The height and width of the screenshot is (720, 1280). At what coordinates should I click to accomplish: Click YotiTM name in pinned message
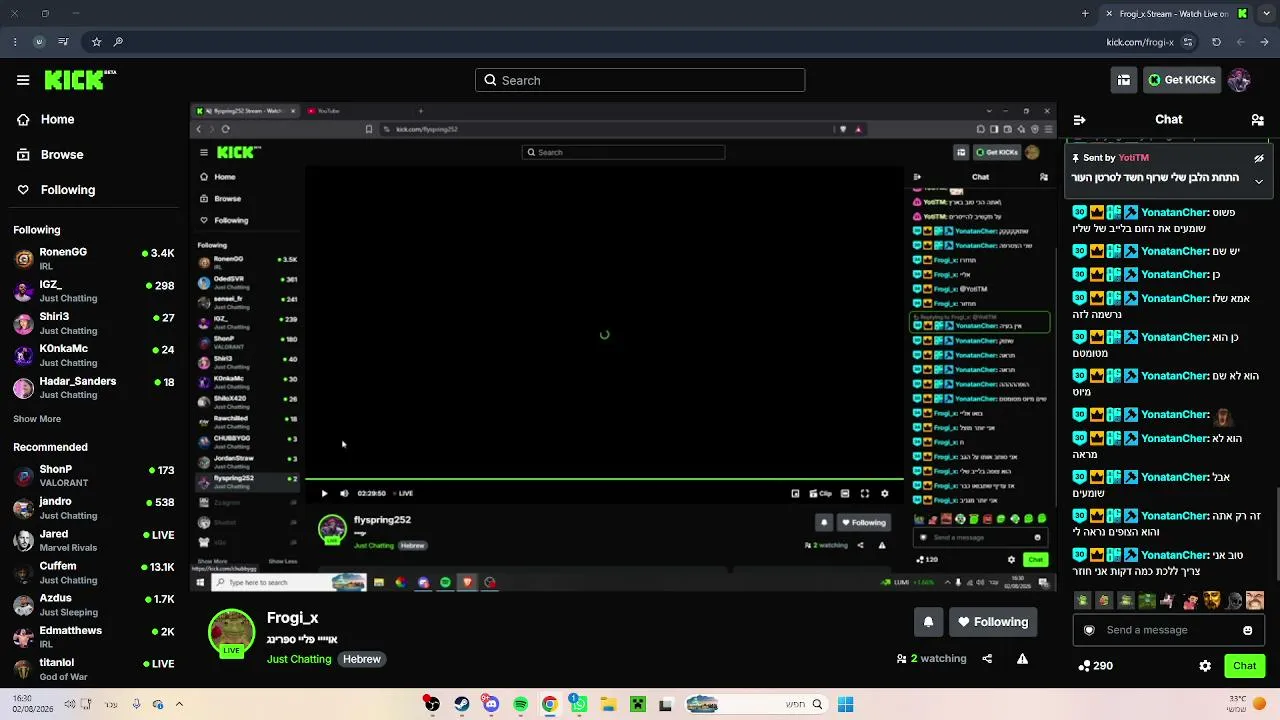(1133, 158)
